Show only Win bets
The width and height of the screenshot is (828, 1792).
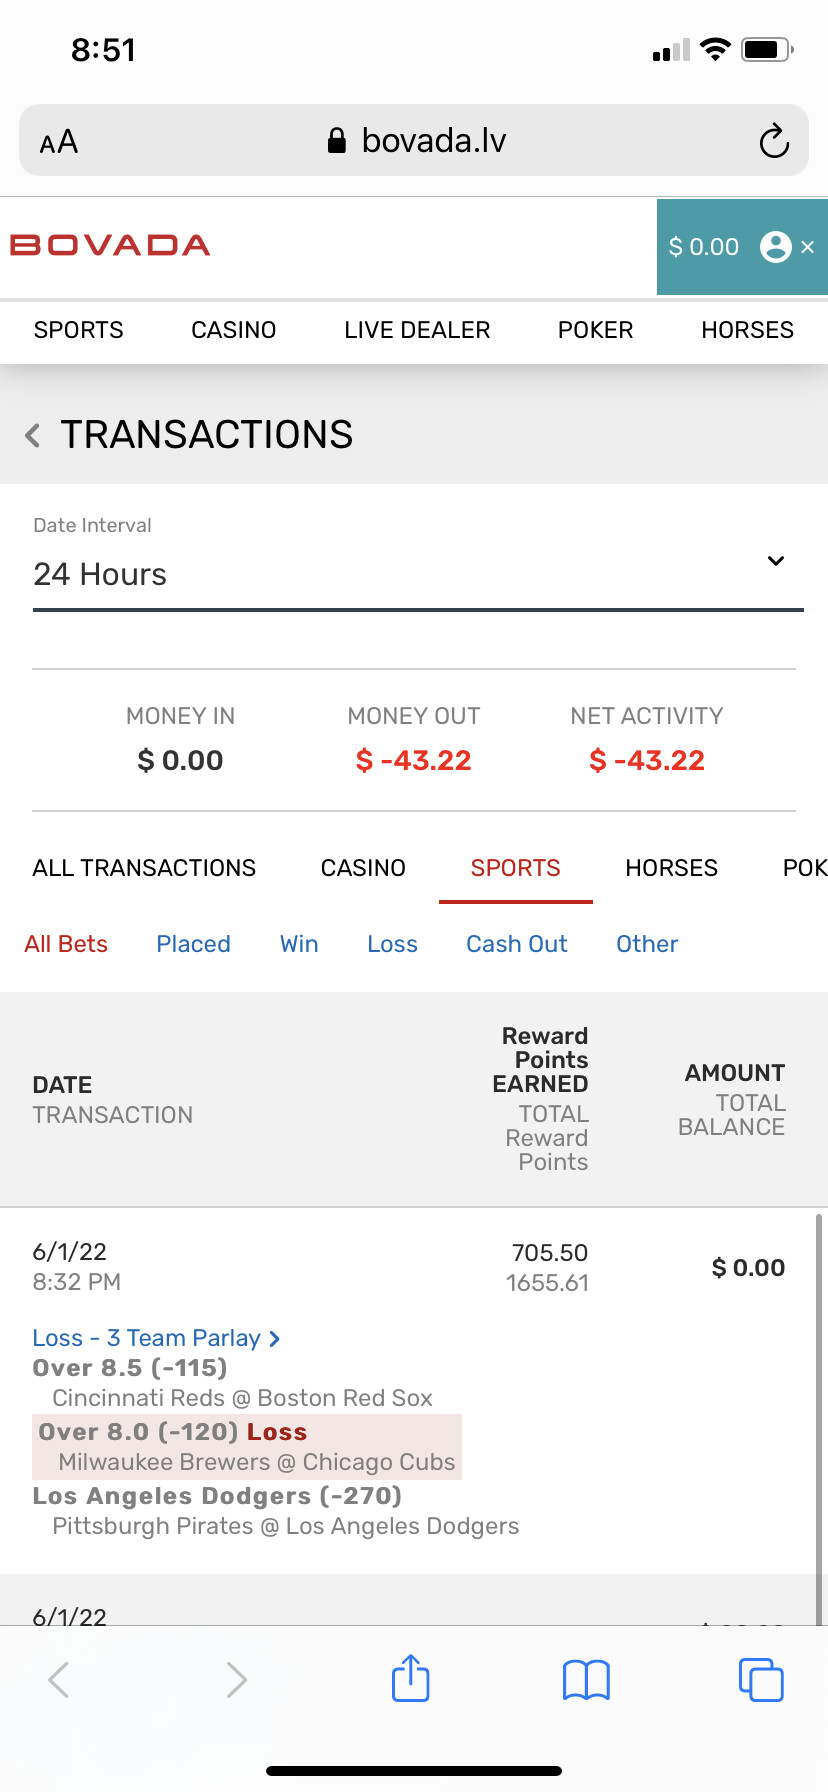pyautogui.click(x=299, y=944)
